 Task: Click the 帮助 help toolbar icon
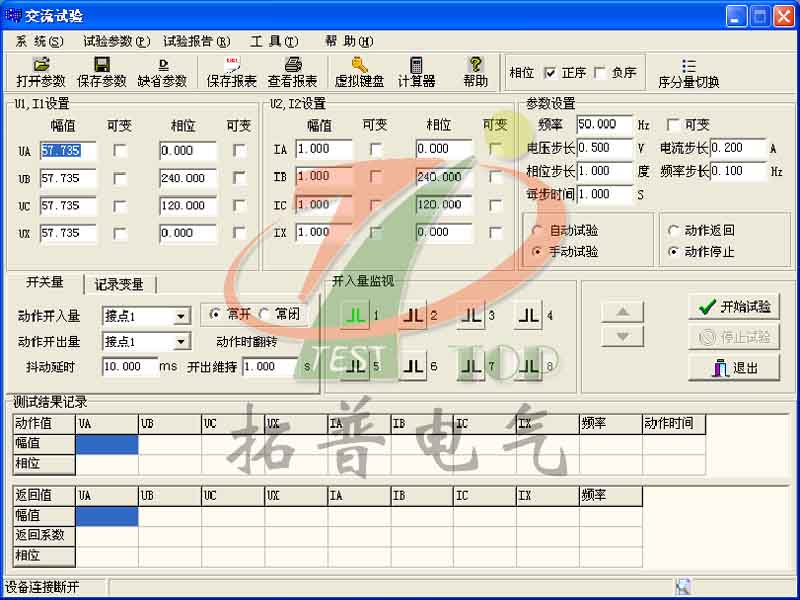pyautogui.click(x=475, y=70)
